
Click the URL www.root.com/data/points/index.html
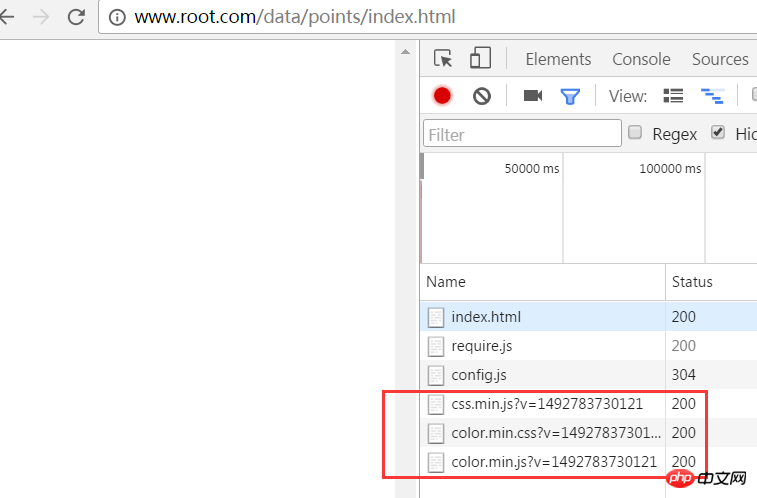pos(294,17)
